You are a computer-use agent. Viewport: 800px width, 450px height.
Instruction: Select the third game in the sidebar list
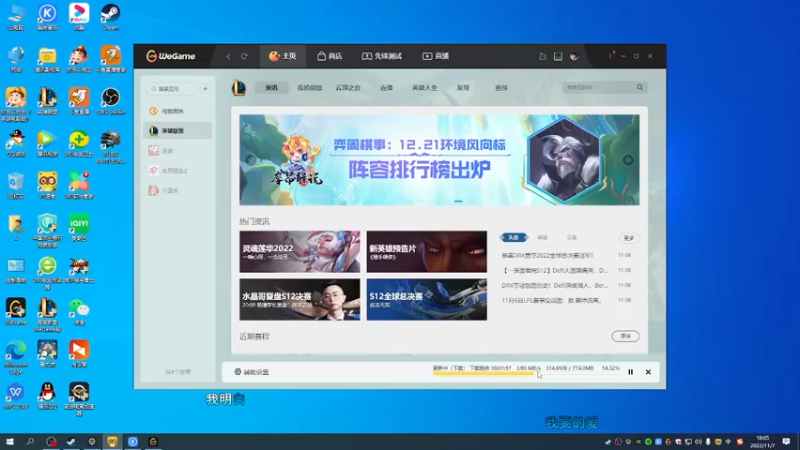pos(177,151)
